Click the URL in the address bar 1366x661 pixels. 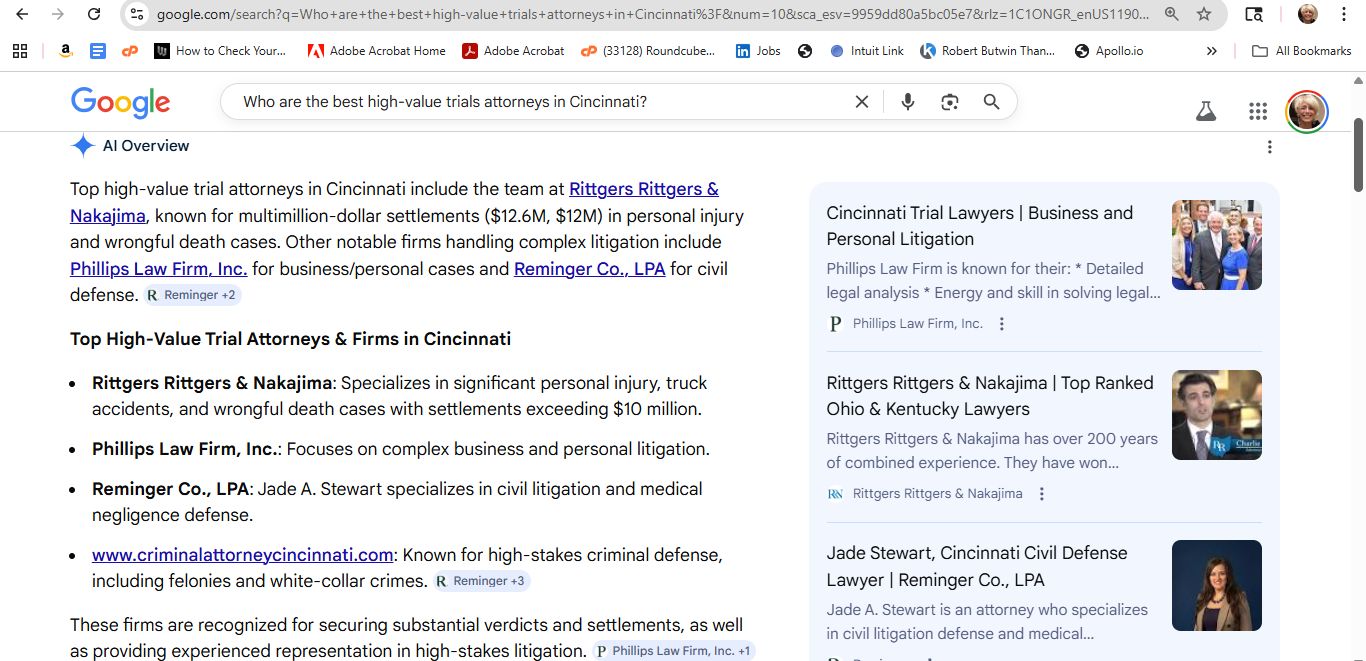pos(653,14)
